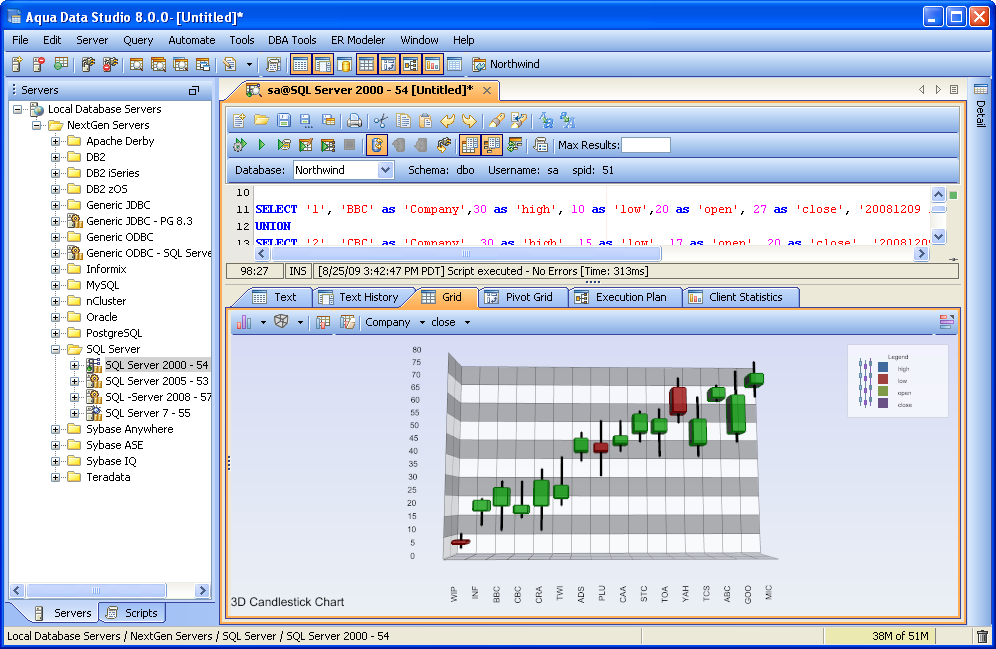This screenshot has height=649, width=996.
Task: Click the New Script icon in editor toolbar
Action: click(239, 120)
